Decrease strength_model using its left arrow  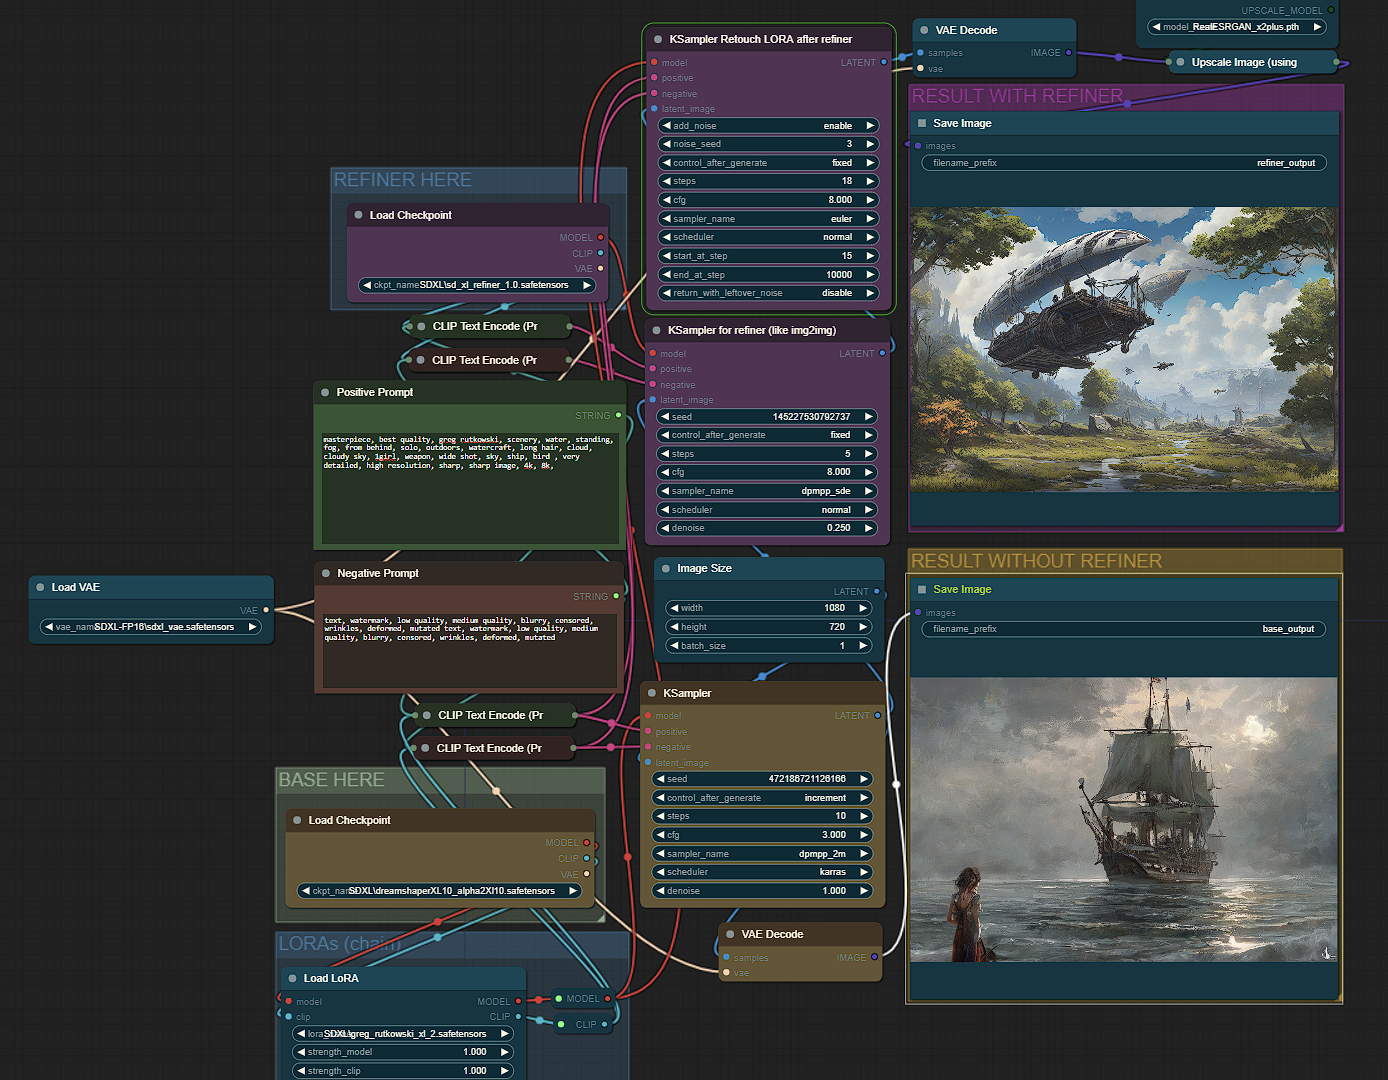coord(301,1052)
